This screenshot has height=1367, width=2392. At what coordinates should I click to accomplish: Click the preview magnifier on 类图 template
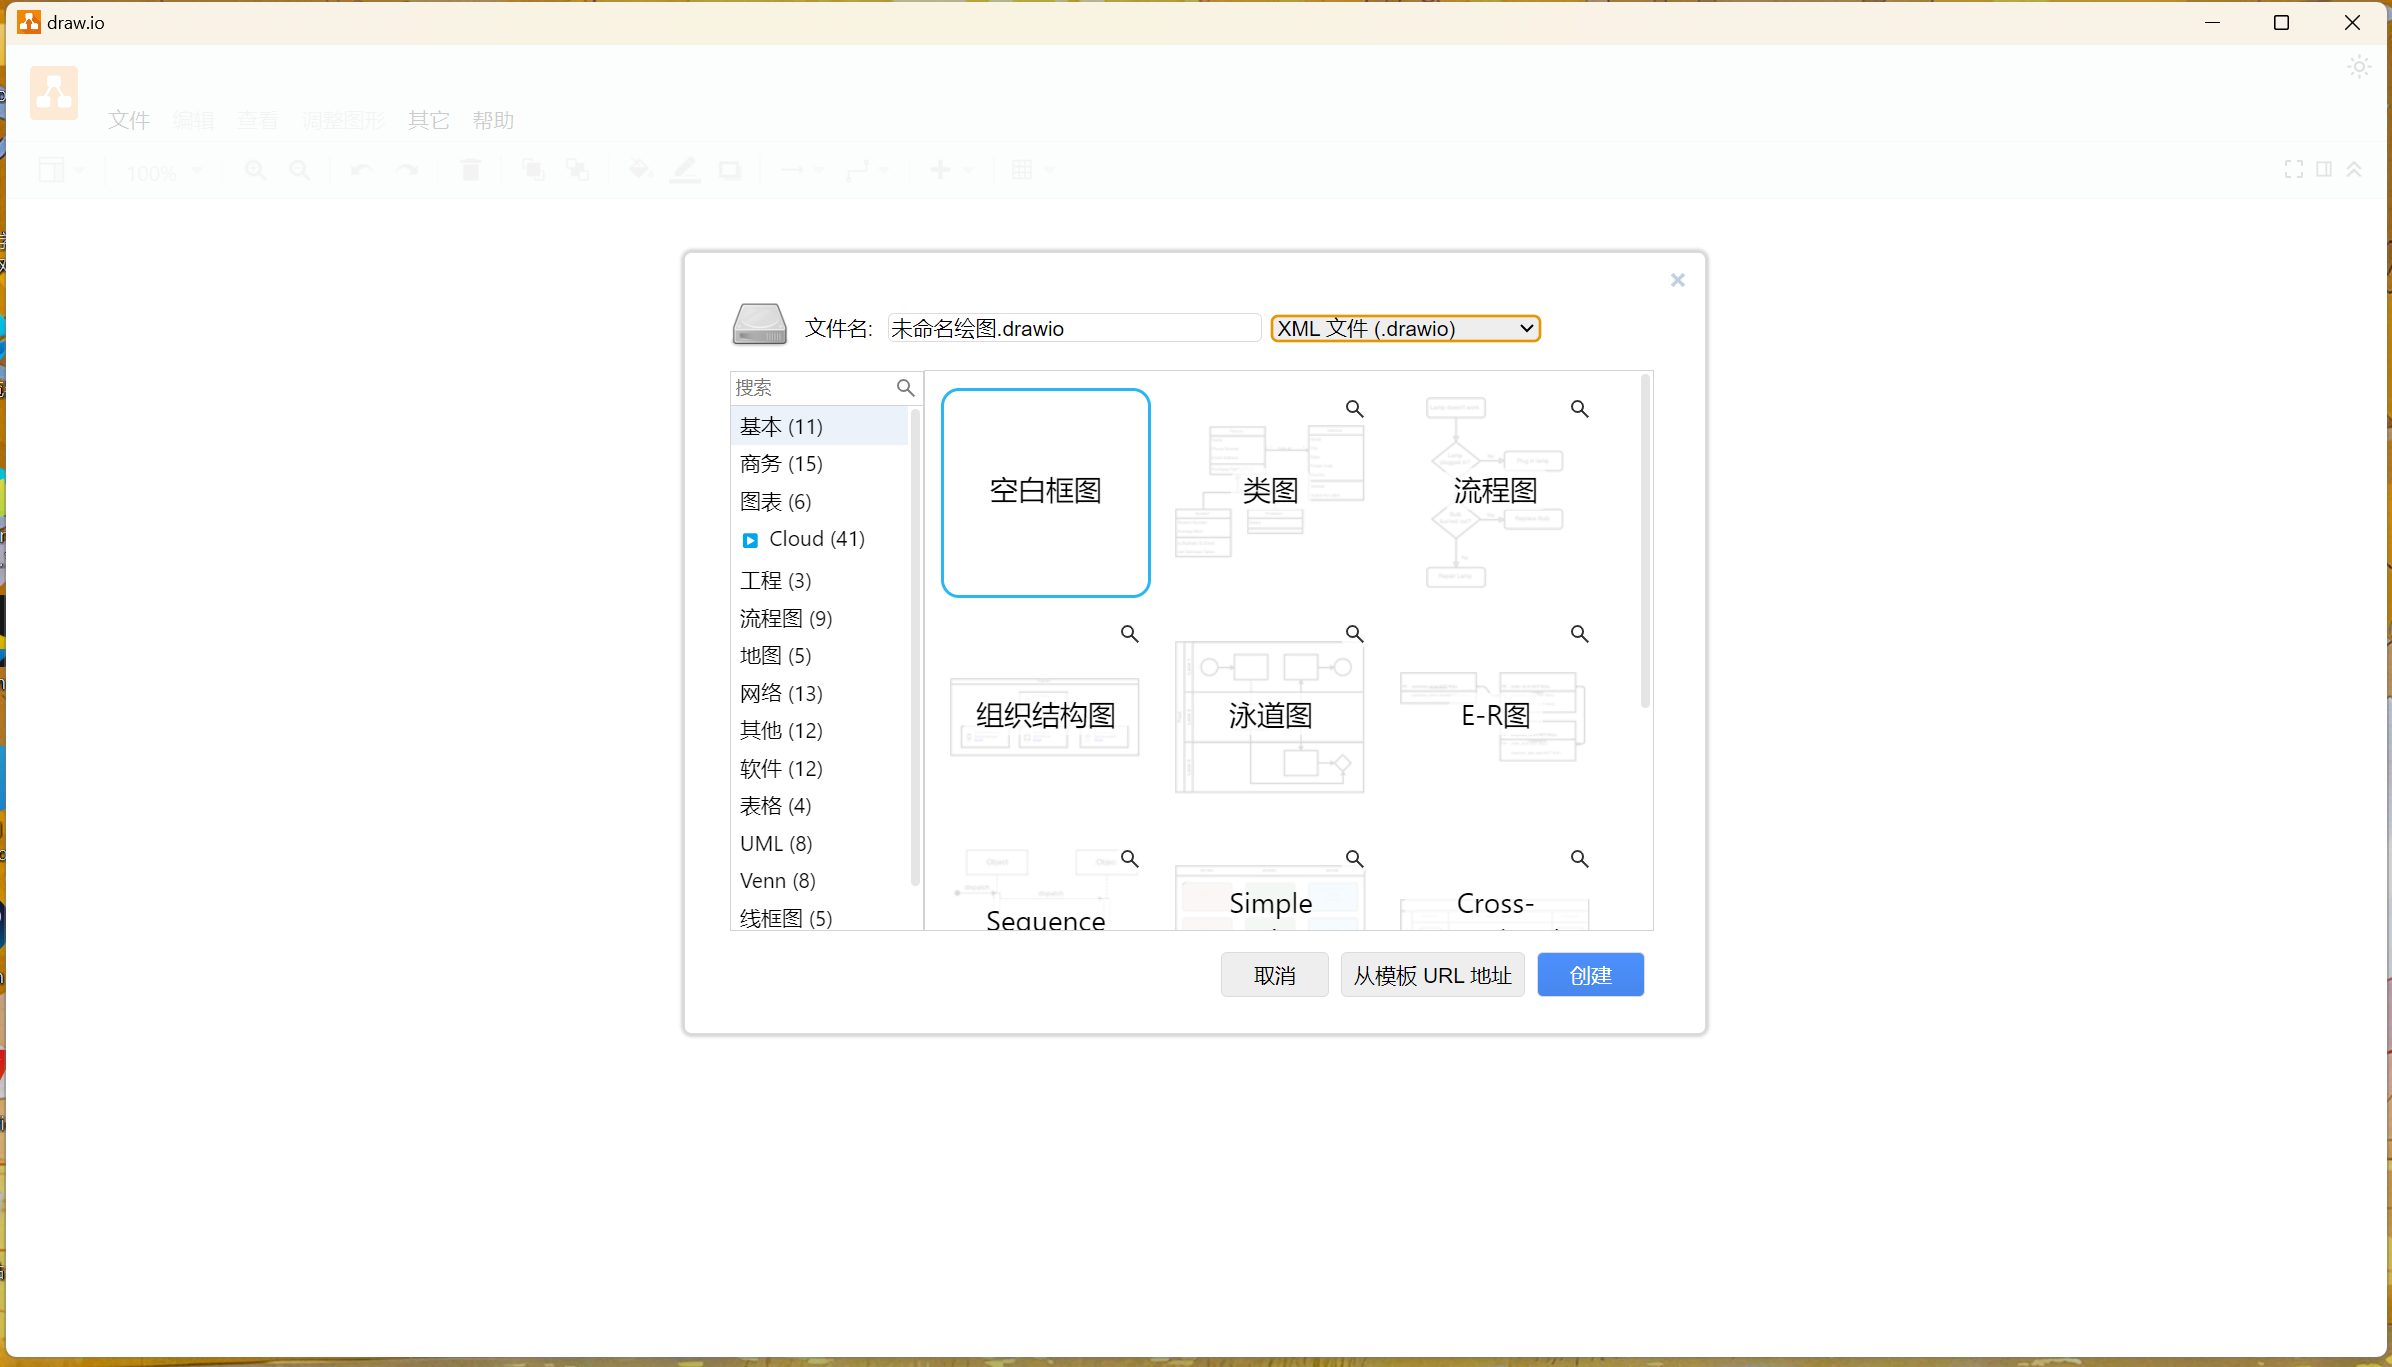click(1354, 409)
